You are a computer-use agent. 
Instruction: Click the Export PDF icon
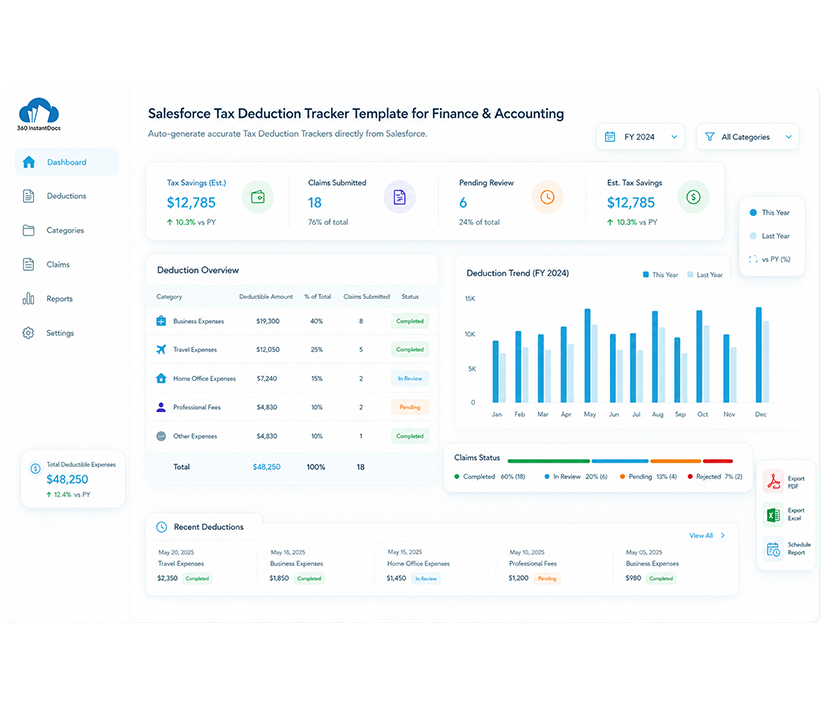click(773, 482)
